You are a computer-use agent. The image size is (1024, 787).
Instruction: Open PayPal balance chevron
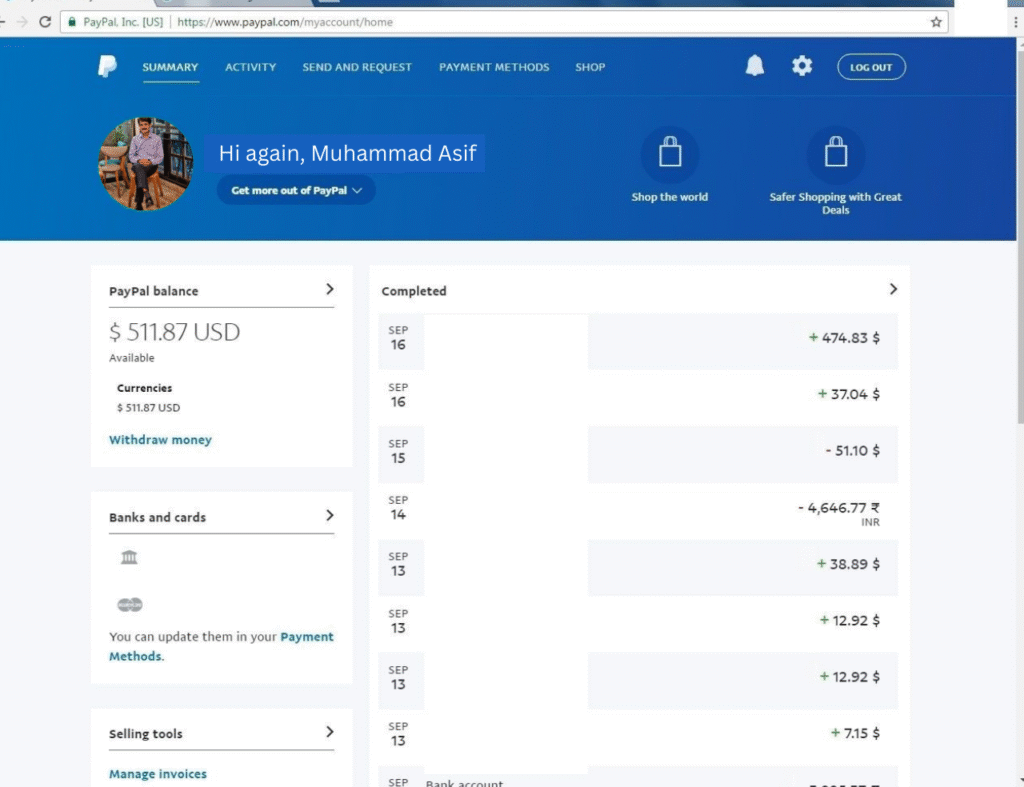point(330,289)
